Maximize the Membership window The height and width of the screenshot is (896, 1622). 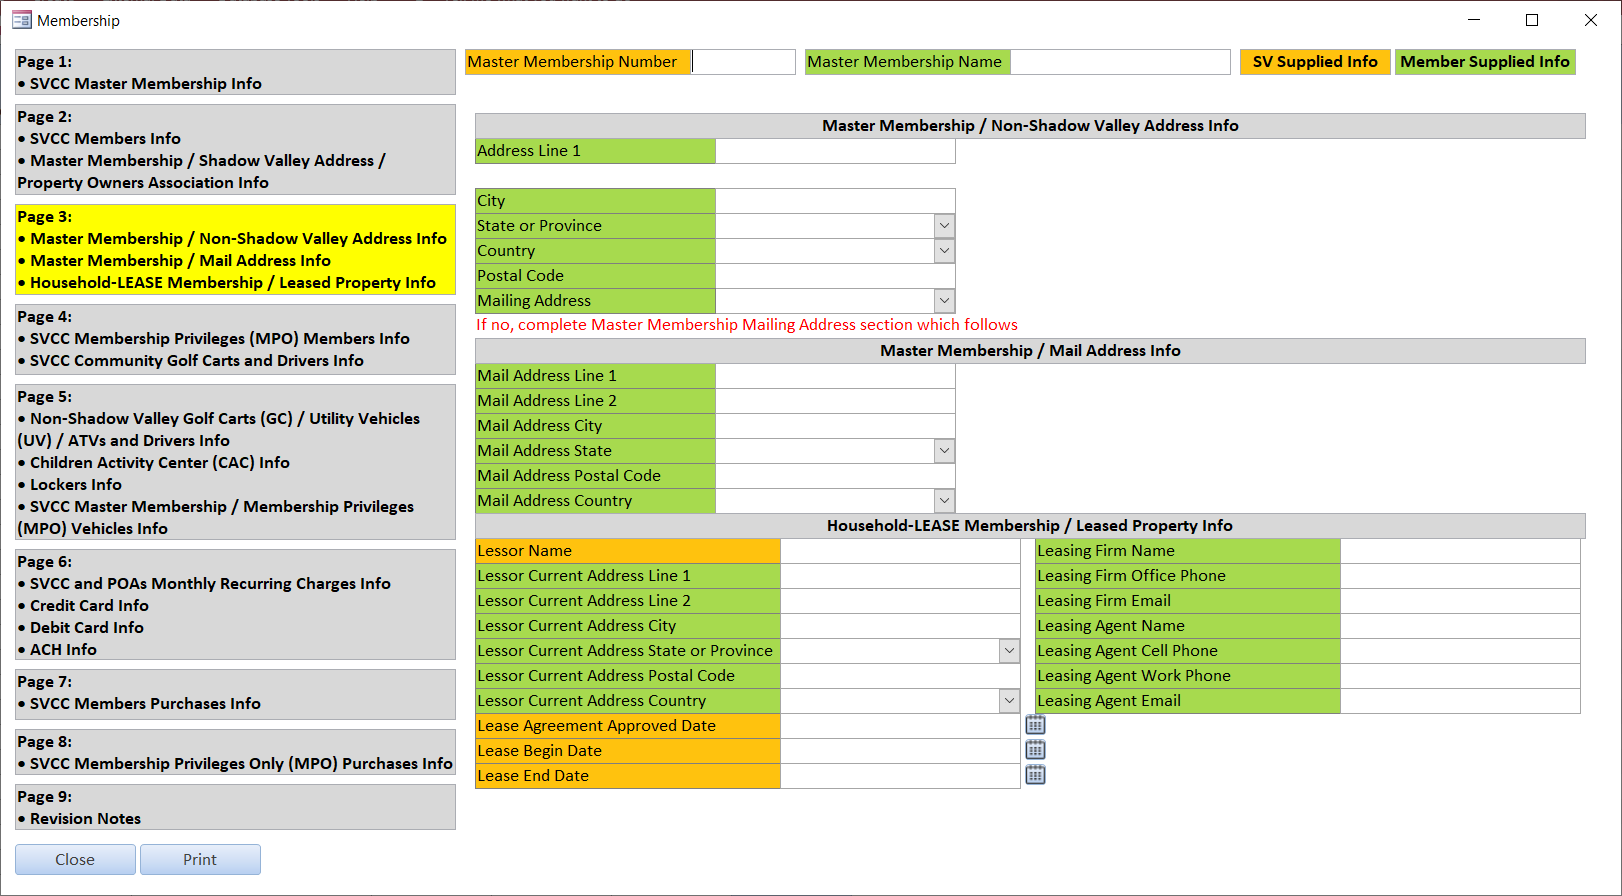click(x=1532, y=20)
